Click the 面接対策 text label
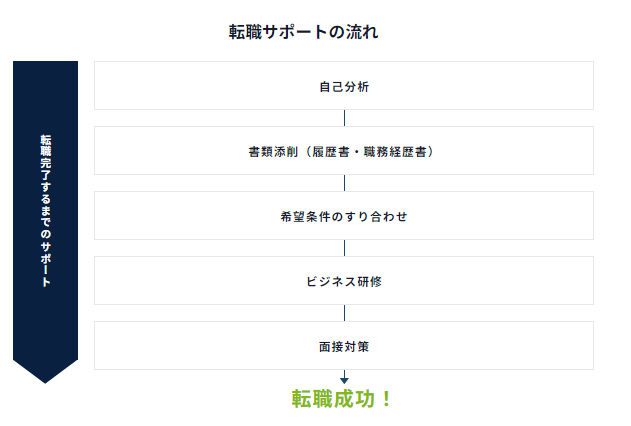 pos(344,346)
